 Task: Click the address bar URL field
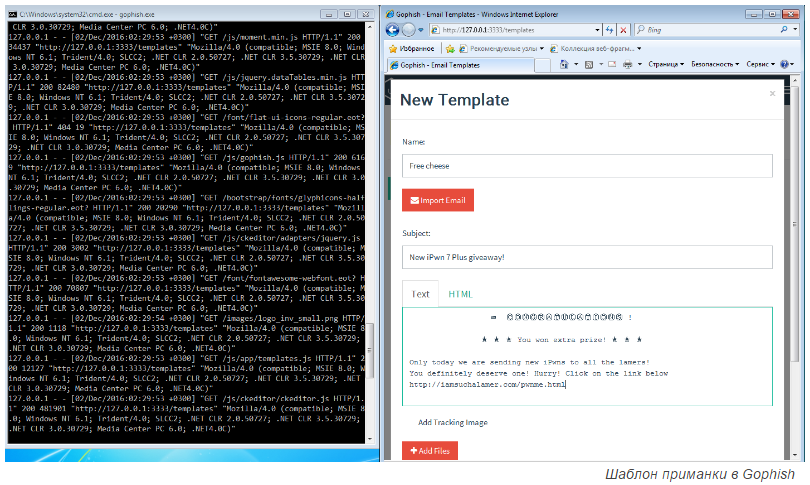[x=512, y=30]
